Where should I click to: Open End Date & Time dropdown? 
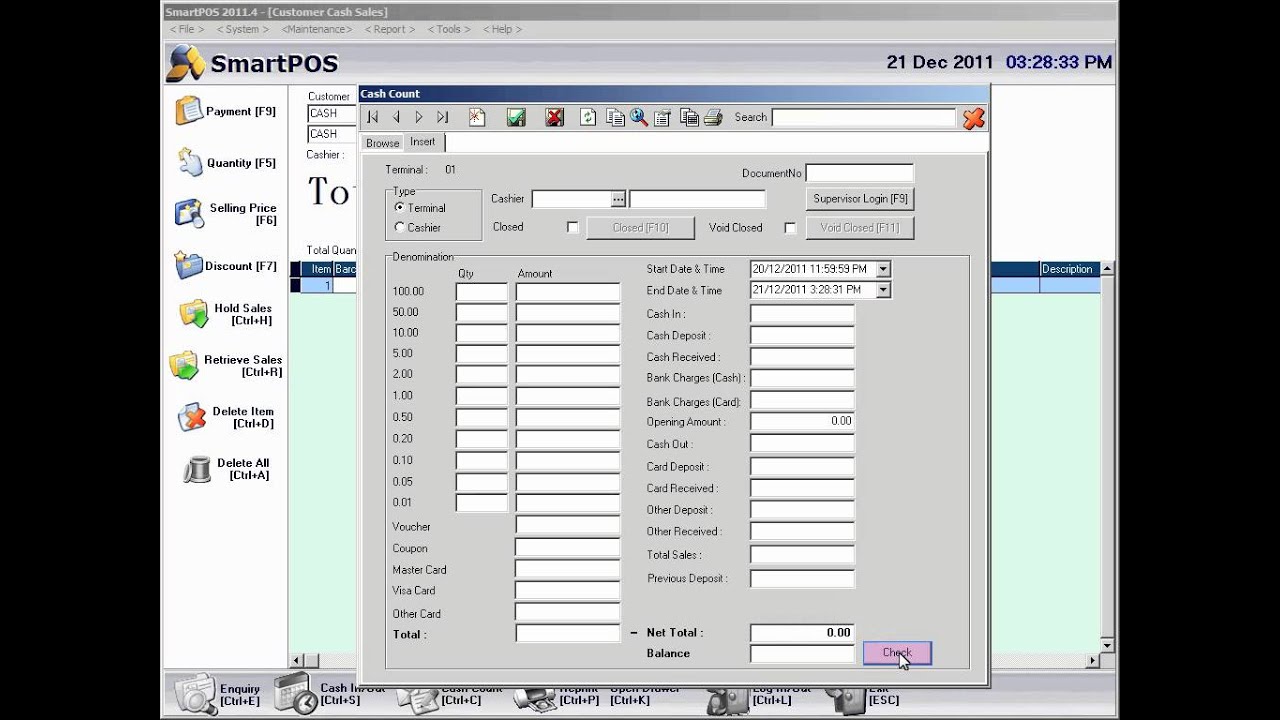(x=883, y=290)
